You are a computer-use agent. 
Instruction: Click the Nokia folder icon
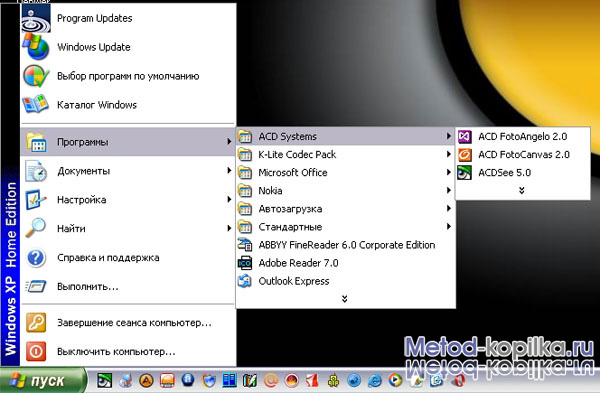(x=245, y=191)
